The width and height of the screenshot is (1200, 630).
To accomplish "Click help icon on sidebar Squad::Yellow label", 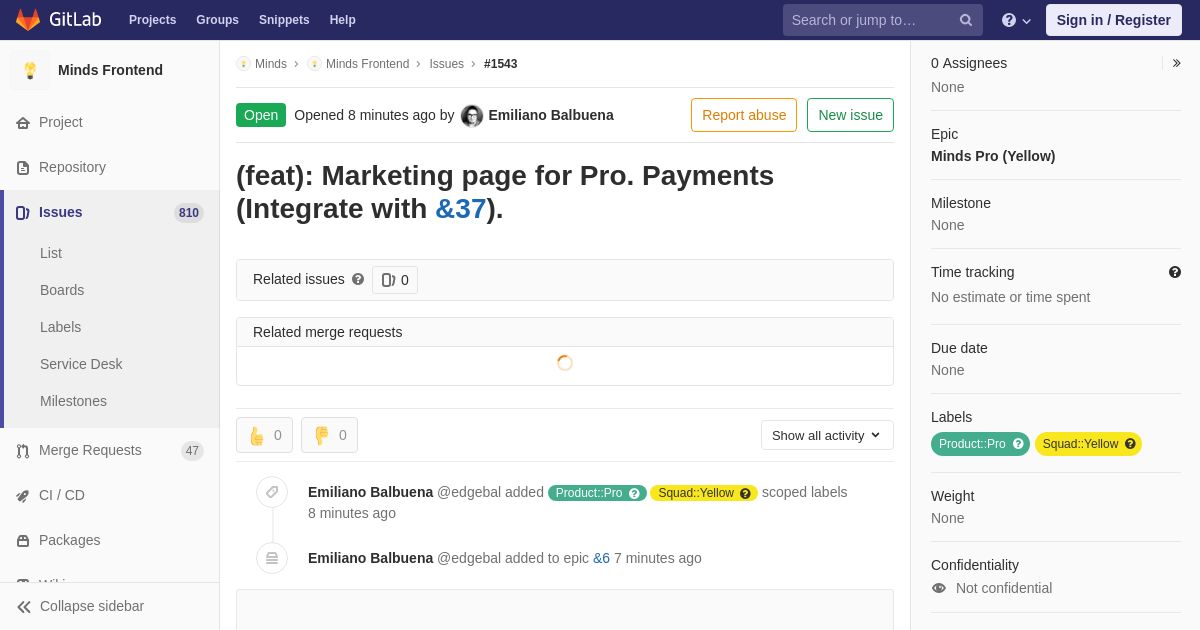I will tap(1130, 444).
